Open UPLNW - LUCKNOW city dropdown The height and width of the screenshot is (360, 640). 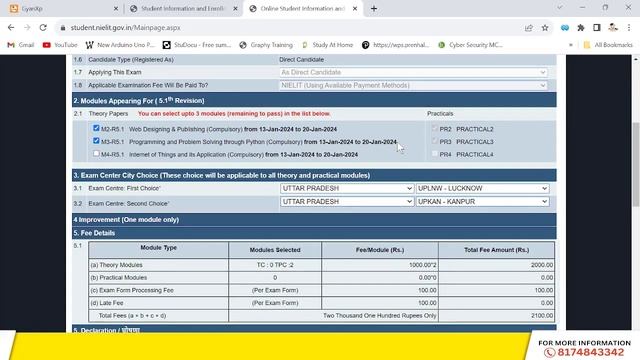click(482, 188)
